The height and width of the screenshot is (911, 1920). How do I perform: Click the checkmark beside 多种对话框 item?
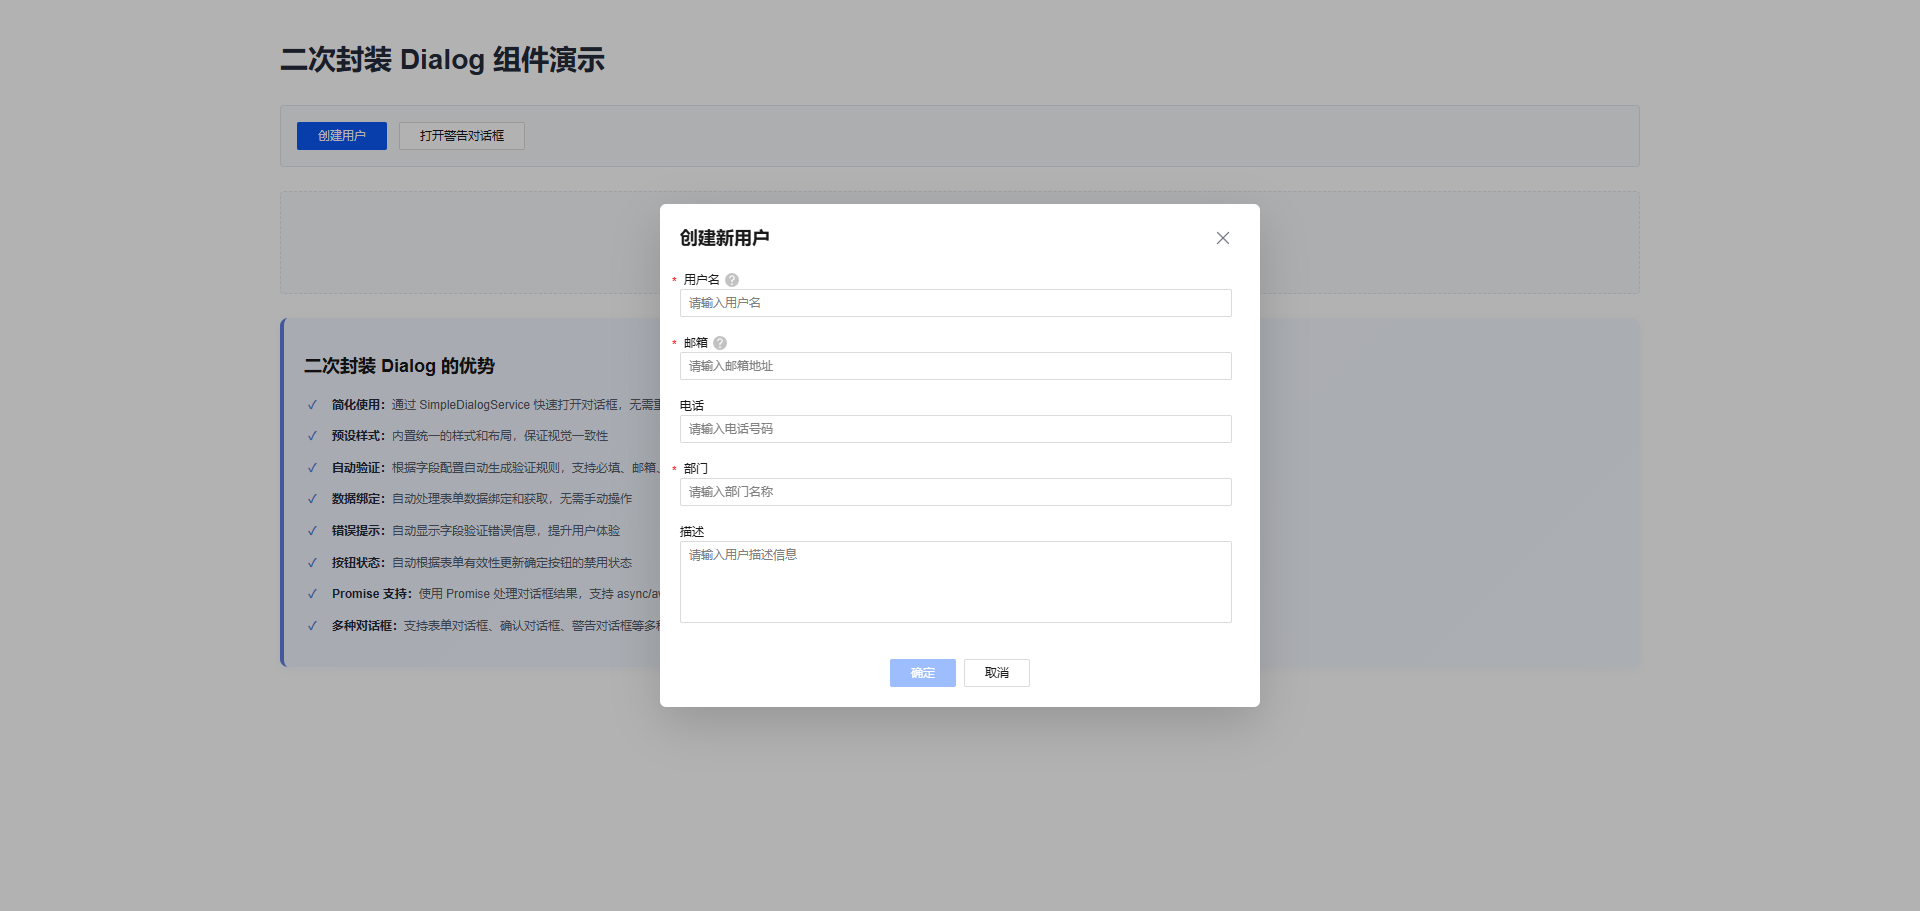(x=311, y=625)
